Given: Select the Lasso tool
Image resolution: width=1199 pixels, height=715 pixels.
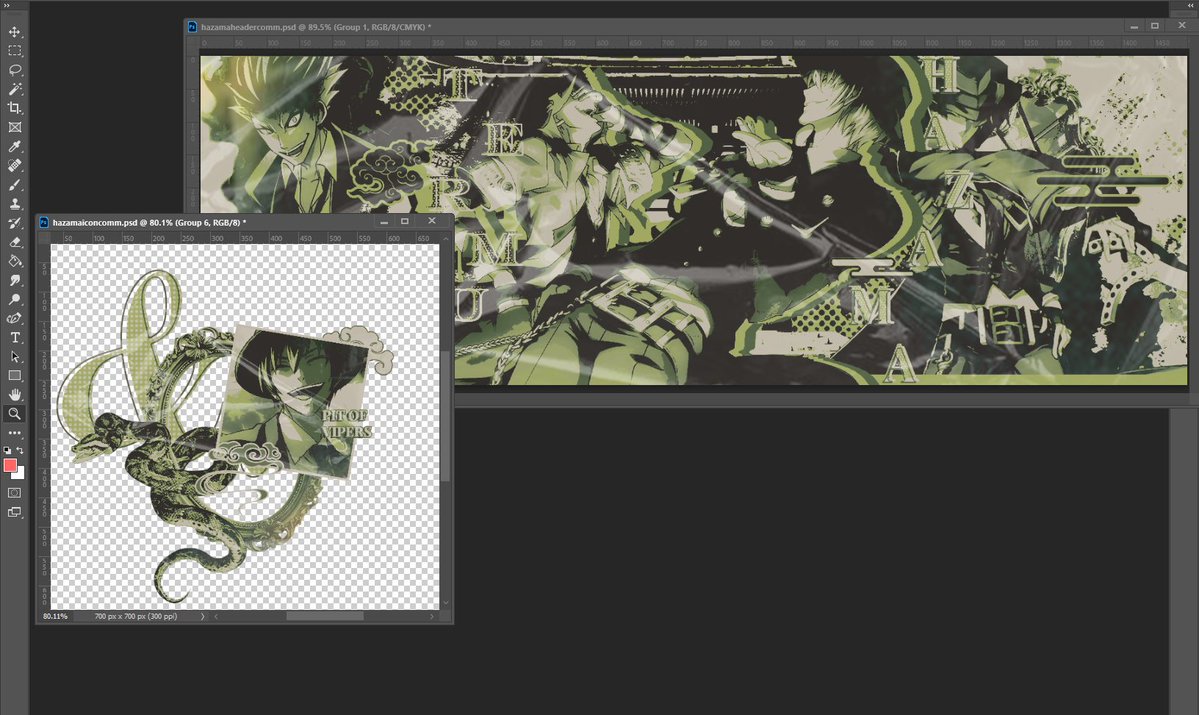Looking at the screenshot, I should [15, 70].
